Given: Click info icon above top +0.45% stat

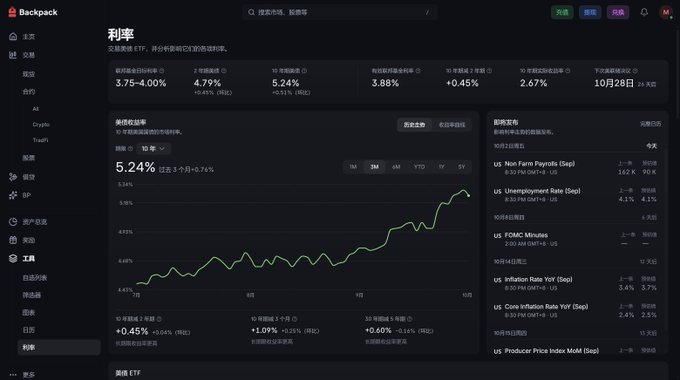Looking at the screenshot, I should [489, 71].
